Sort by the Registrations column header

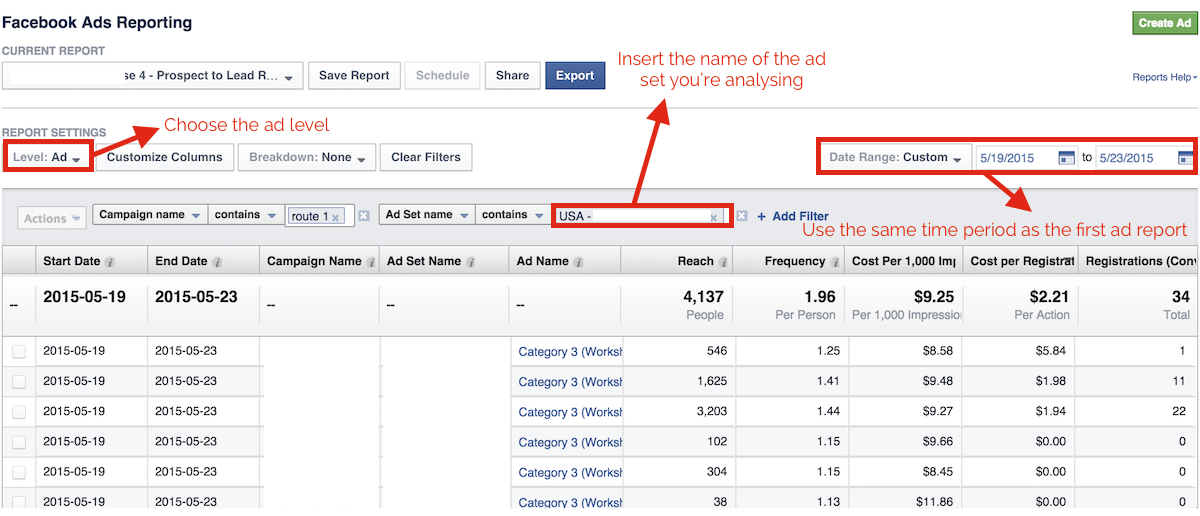(x=1137, y=262)
